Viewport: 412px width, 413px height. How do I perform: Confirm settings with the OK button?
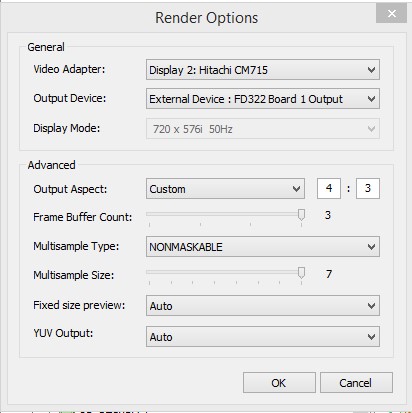[279, 383]
